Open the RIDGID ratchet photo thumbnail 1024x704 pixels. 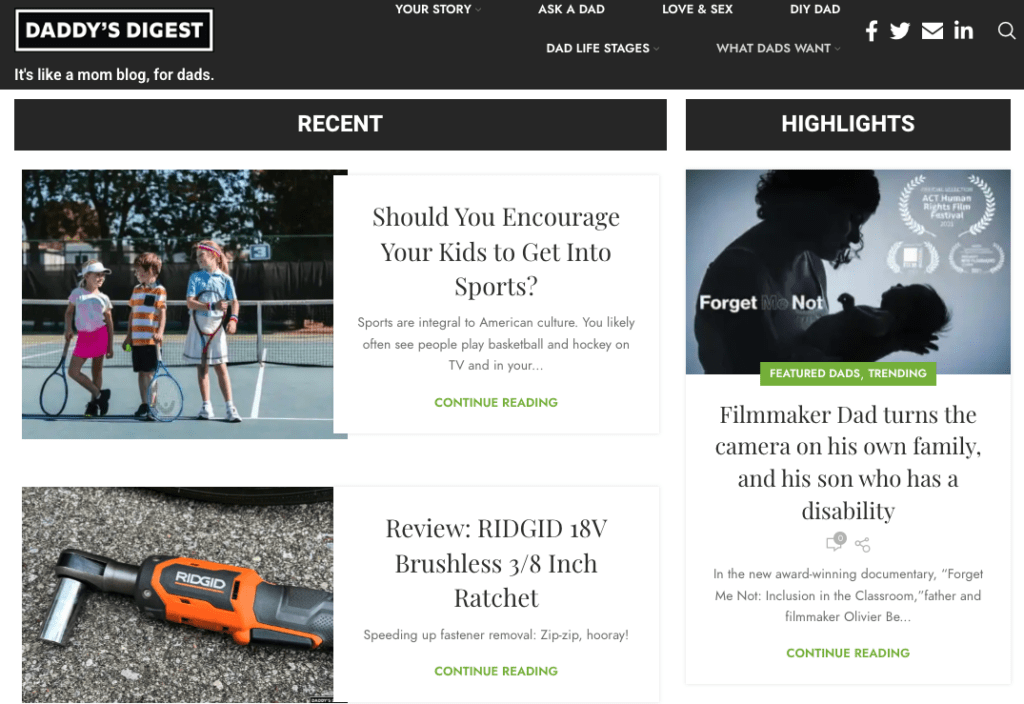click(178, 594)
